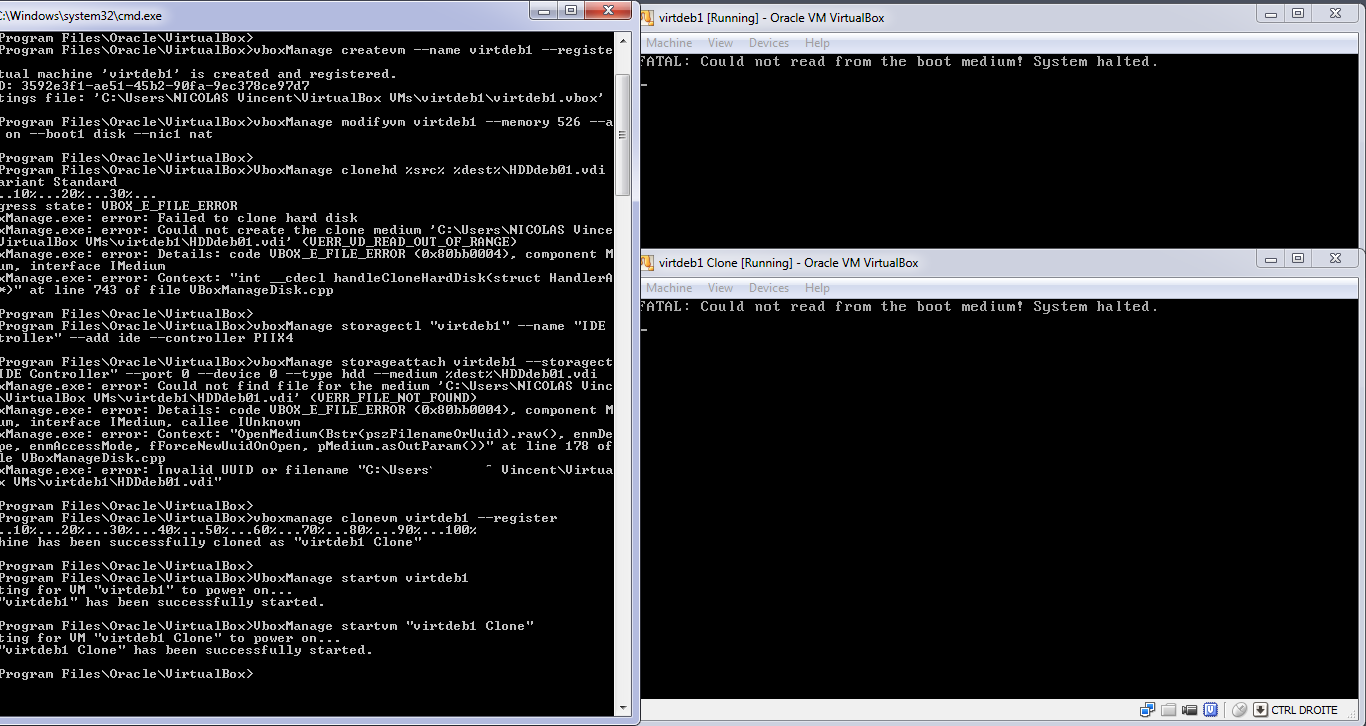The image size is (1366, 726).
Task: Click the CTRL DROITE host key label
Action: (1304, 710)
